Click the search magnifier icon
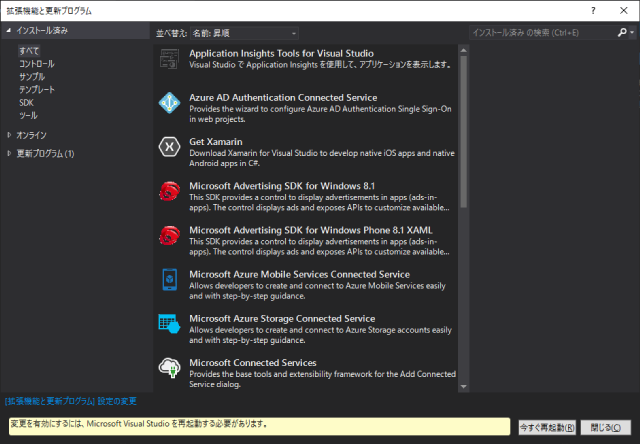This screenshot has height=444, width=640. pyautogui.click(x=622, y=33)
